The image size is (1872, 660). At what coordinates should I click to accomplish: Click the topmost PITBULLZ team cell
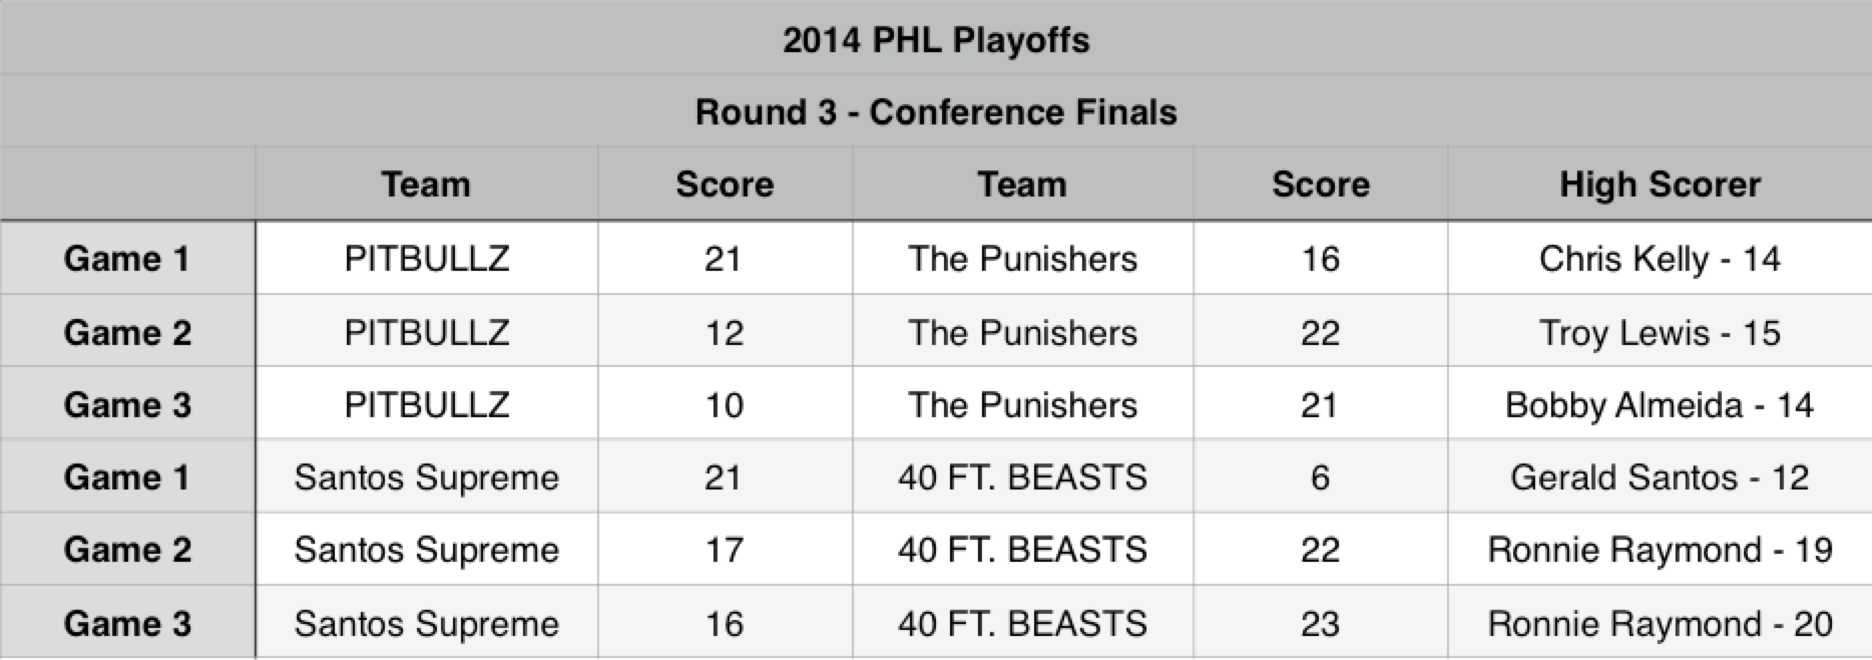(427, 259)
